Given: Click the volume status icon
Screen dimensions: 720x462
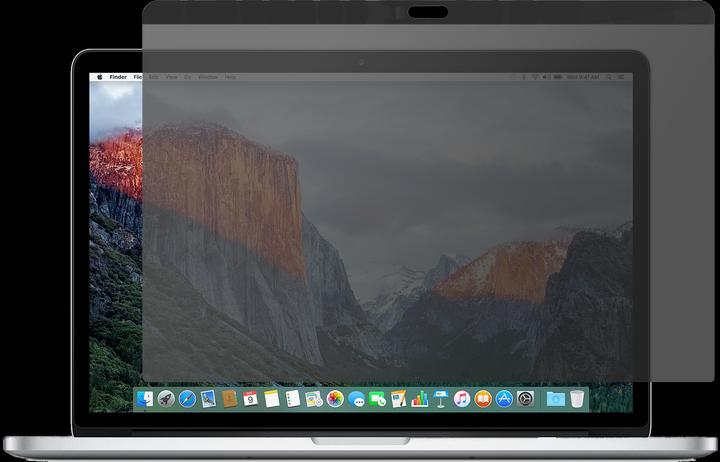Looking at the screenshot, I should click(x=546, y=77).
